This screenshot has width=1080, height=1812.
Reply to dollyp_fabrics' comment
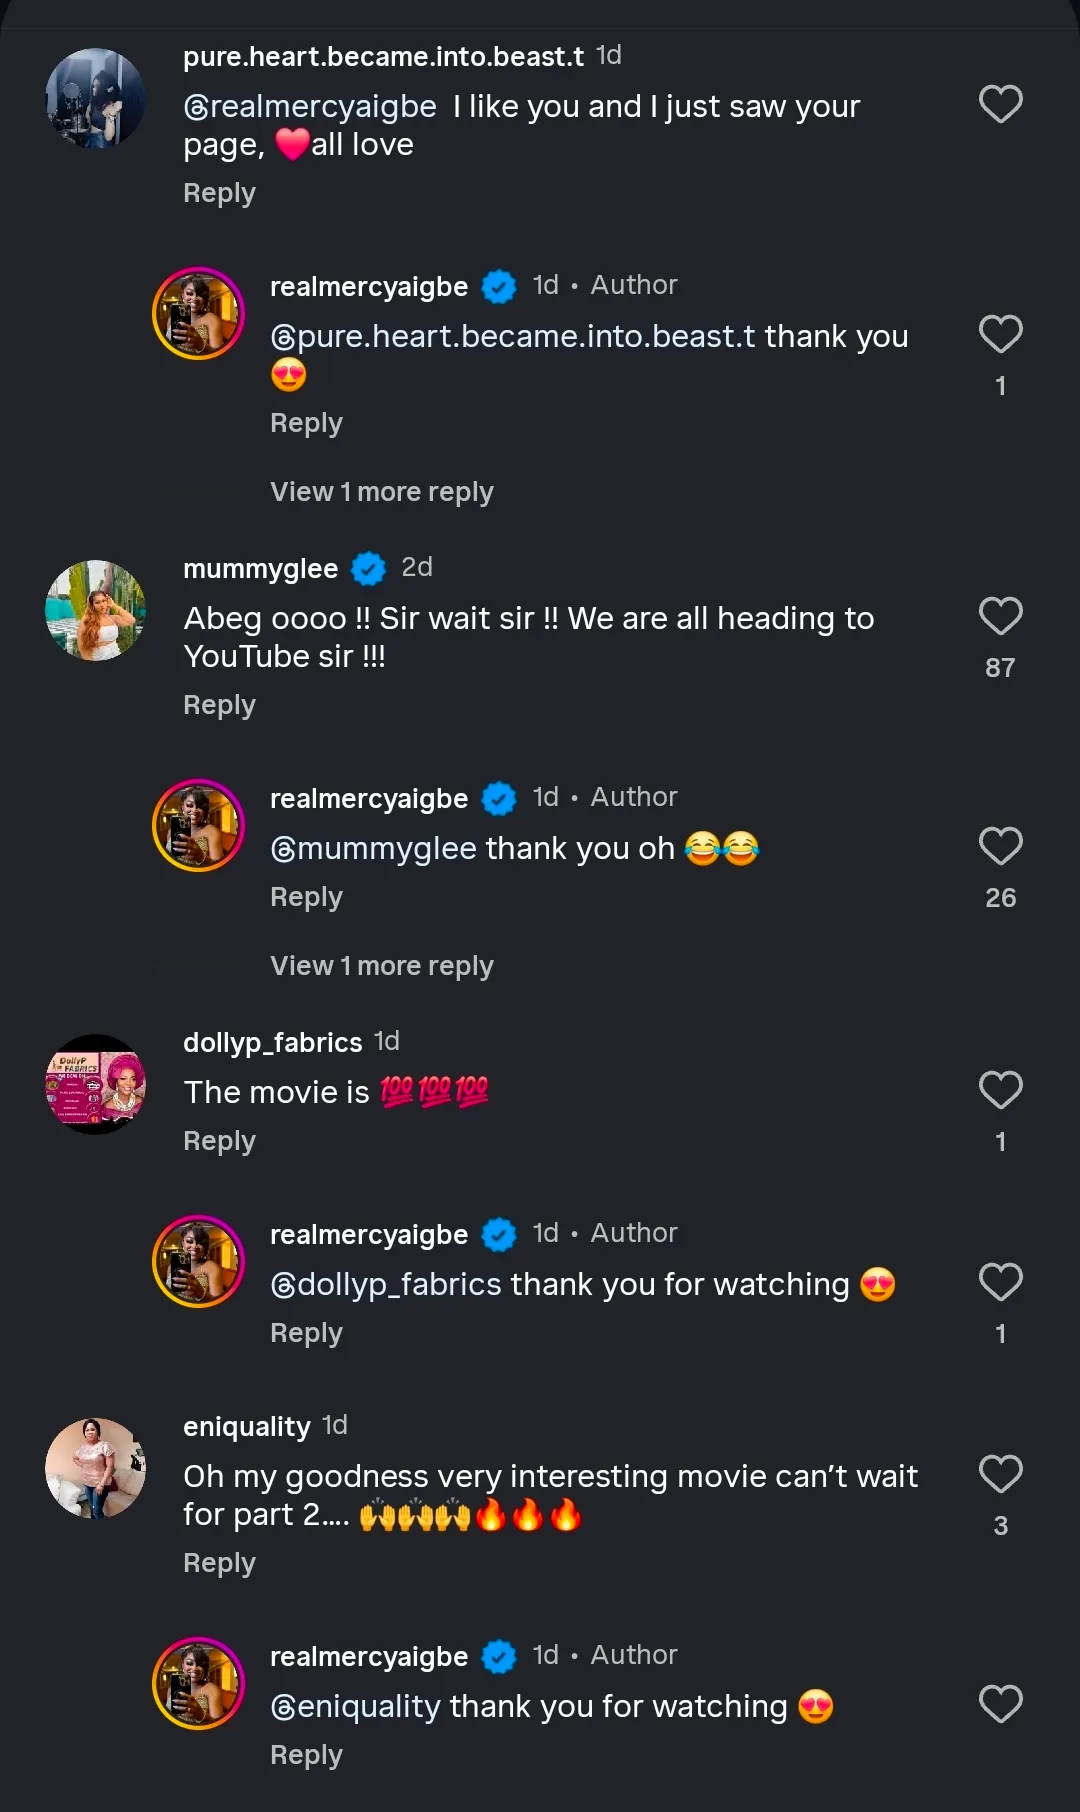coord(219,1141)
